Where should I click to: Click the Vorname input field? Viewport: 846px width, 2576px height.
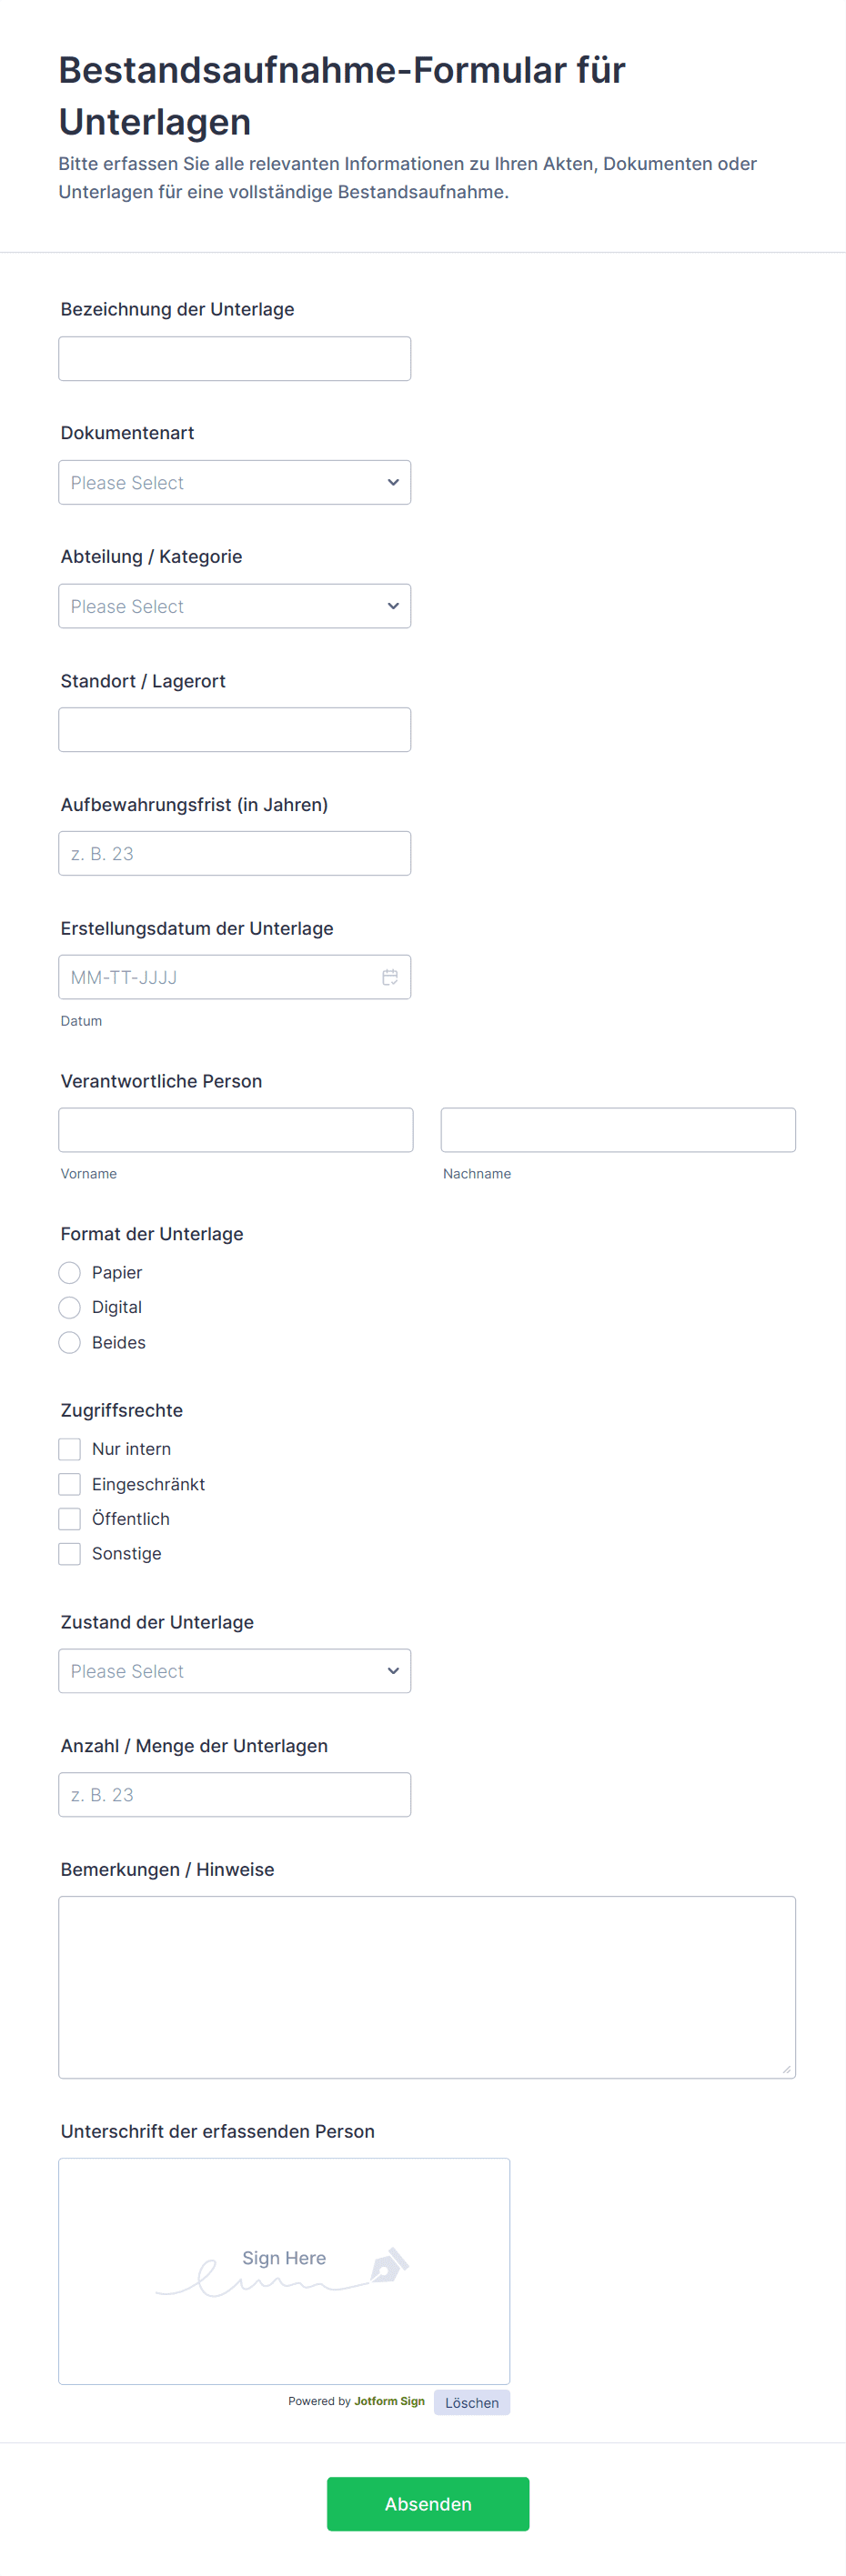[x=235, y=1130]
